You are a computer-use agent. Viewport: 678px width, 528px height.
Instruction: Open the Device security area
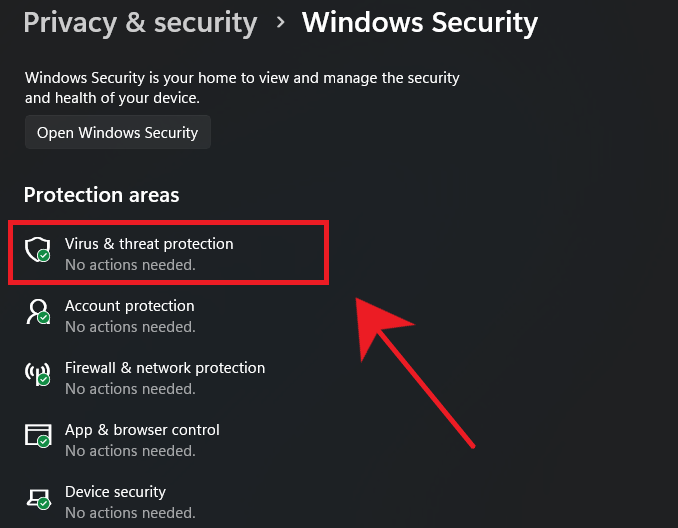115,492
